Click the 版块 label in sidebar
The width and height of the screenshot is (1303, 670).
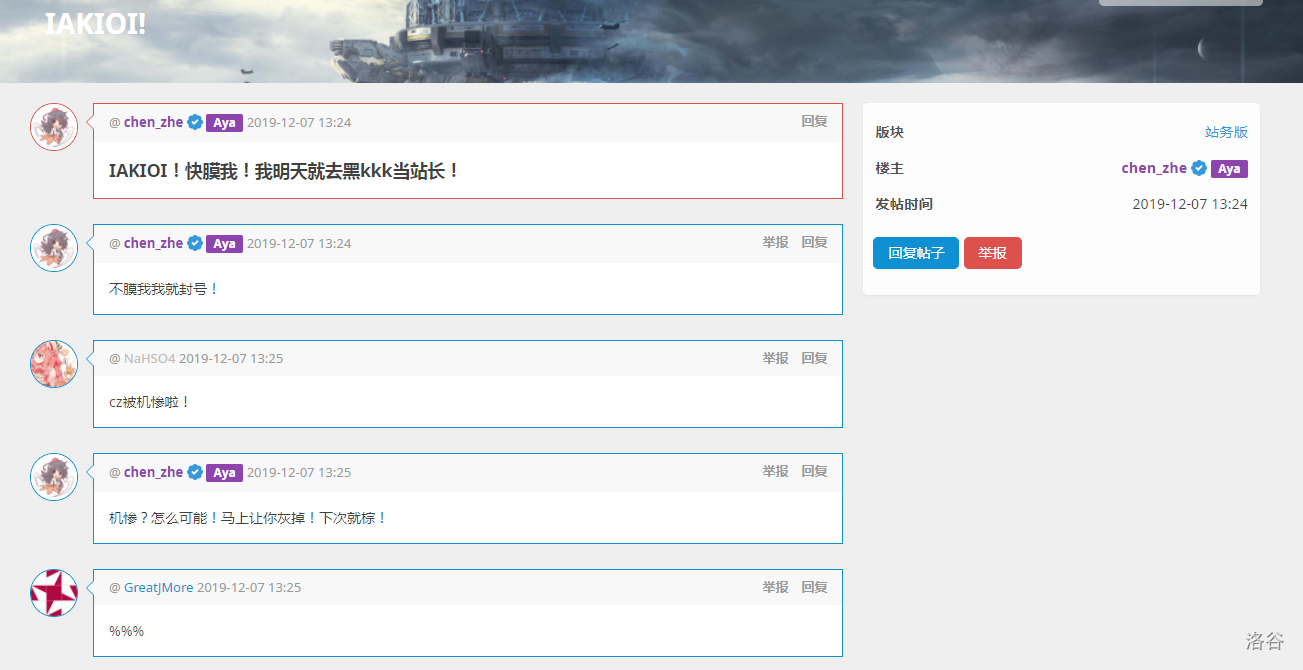889,132
